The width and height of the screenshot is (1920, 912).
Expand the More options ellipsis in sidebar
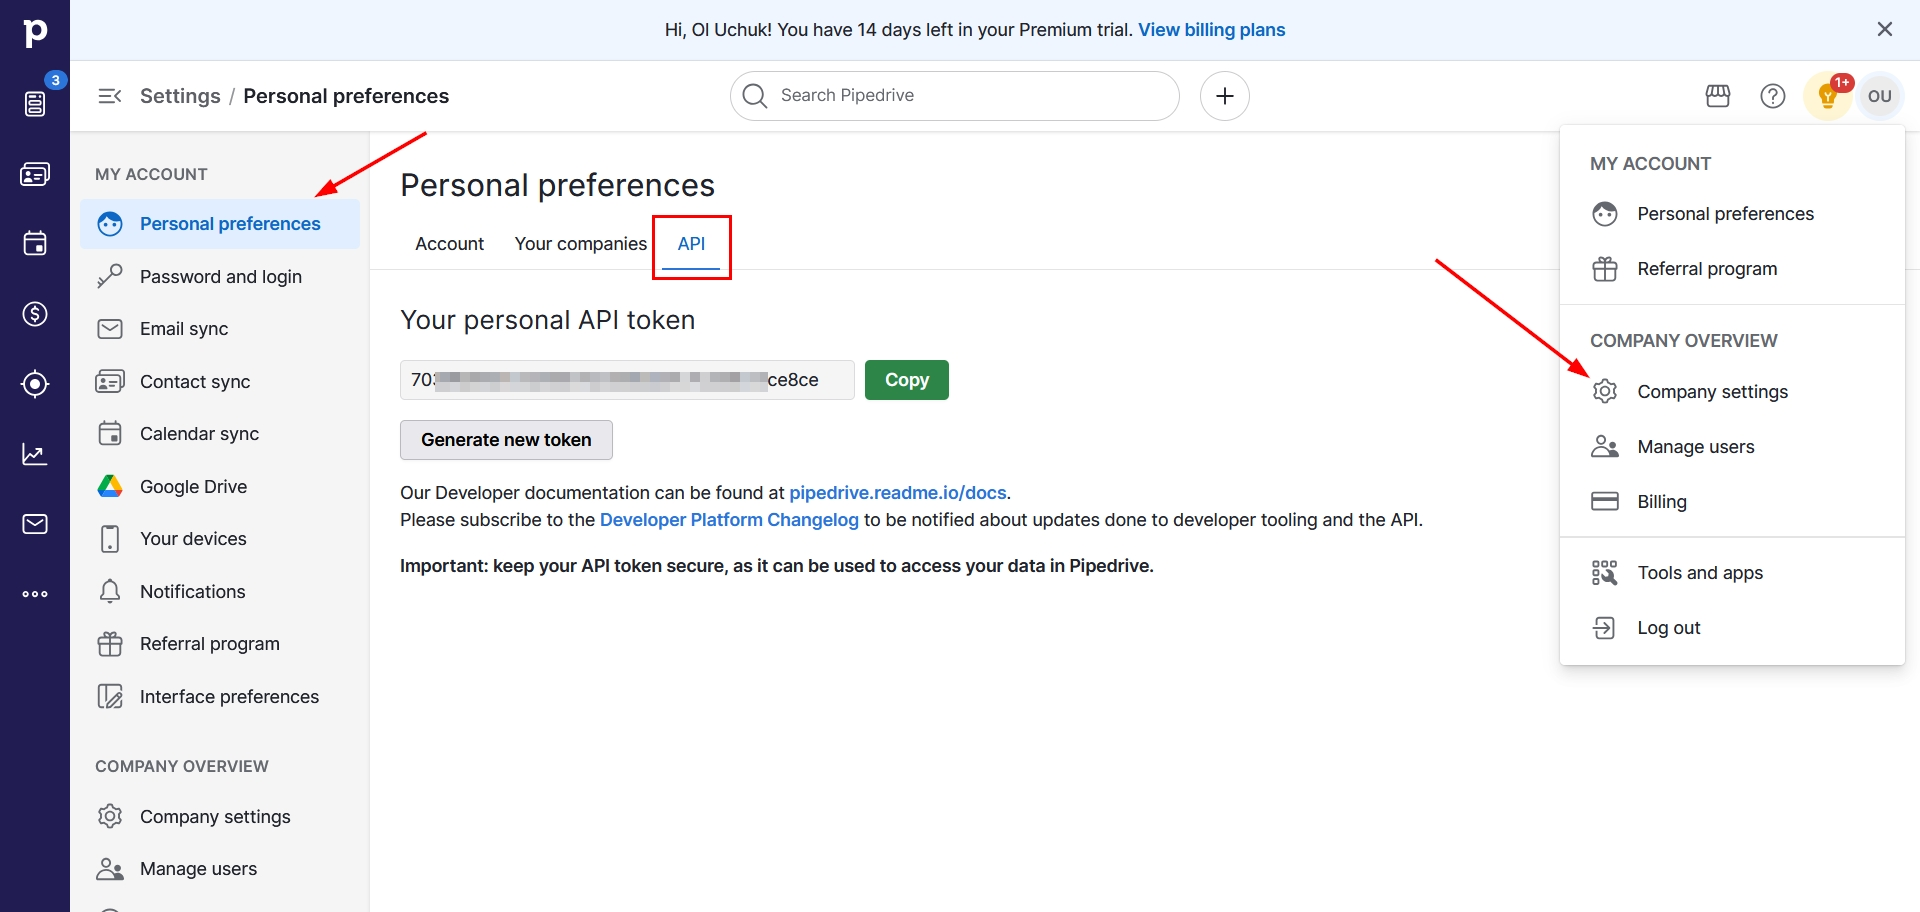[35, 594]
